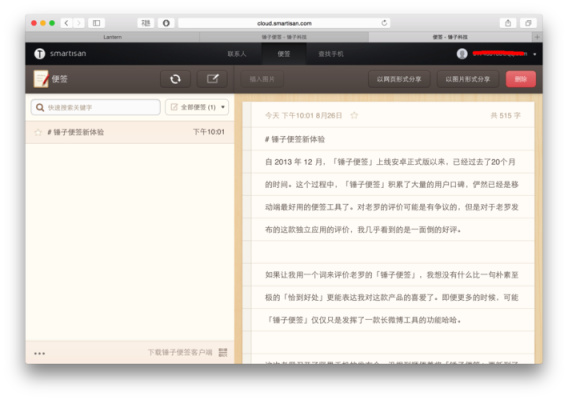Show all tabs overview button
This screenshot has width=568, height=400.
[x=528, y=23]
